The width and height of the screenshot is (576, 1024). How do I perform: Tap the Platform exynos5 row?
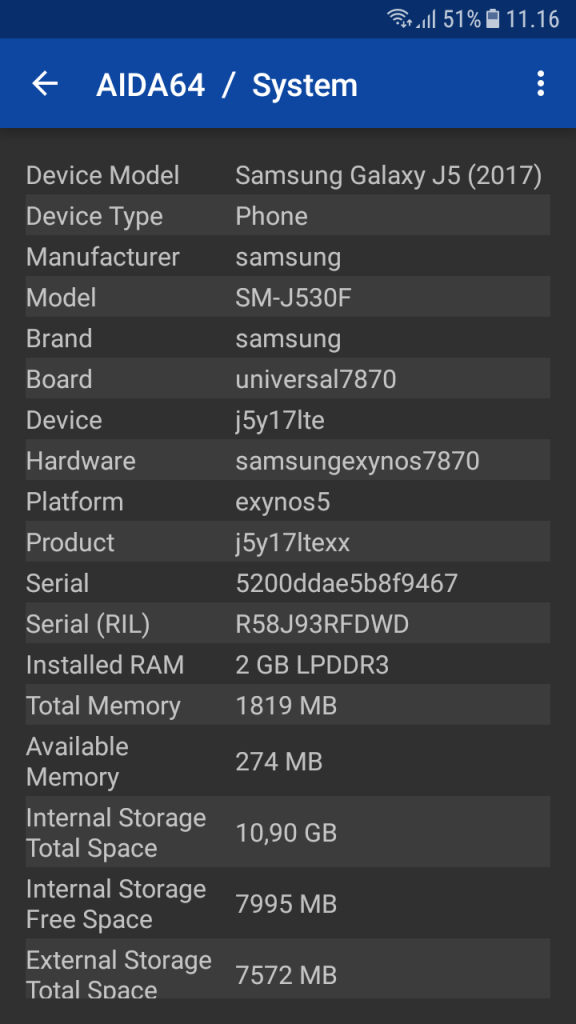(287, 502)
